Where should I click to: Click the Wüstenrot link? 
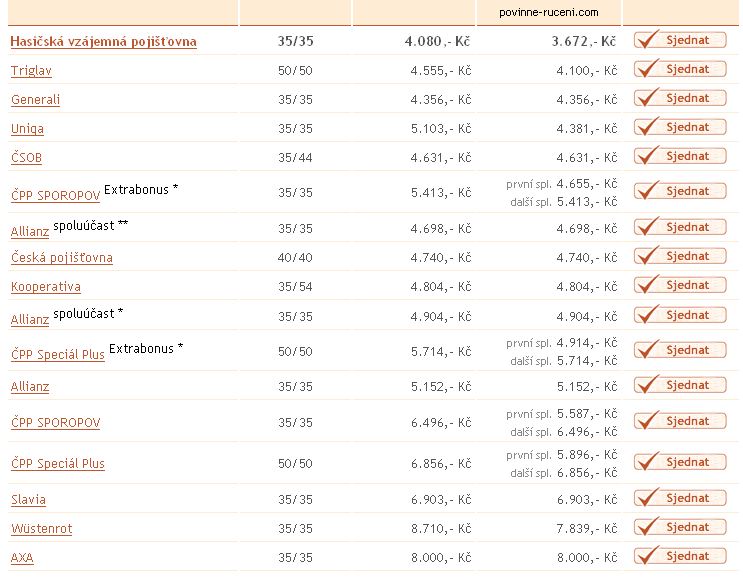click(41, 529)
